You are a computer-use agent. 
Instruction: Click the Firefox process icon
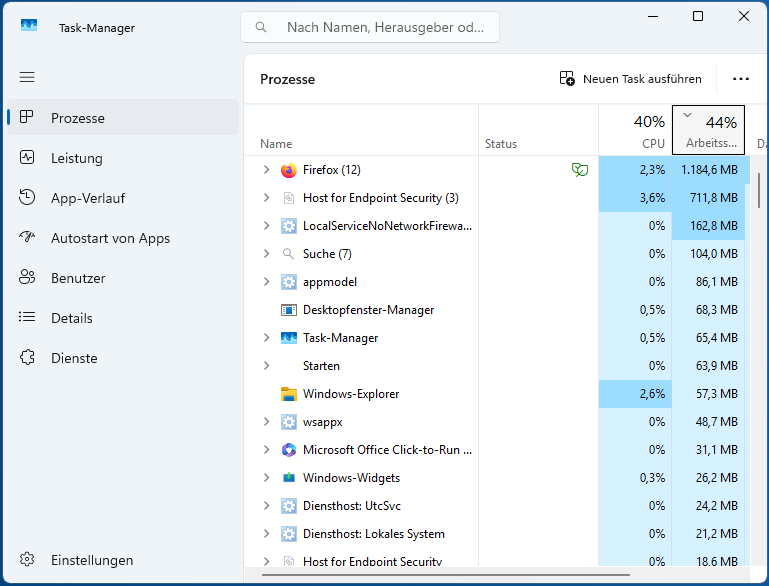point(289,170)
